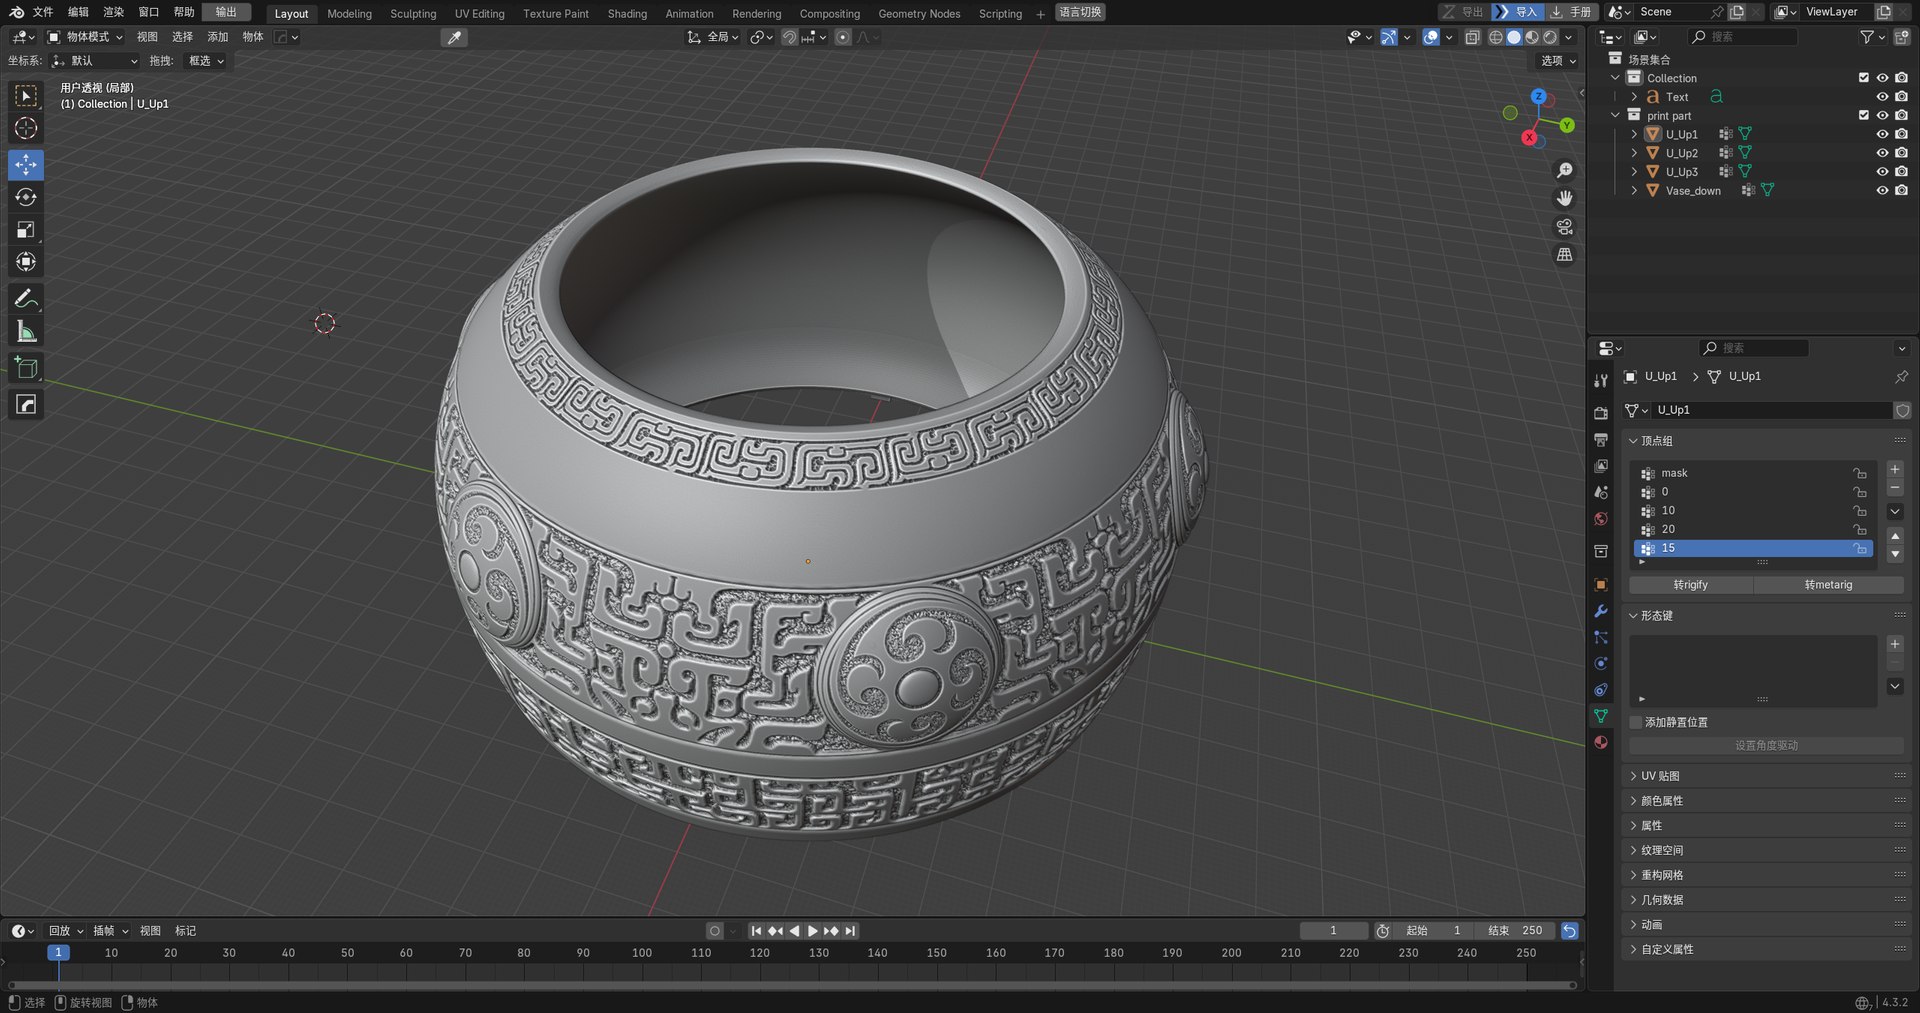
Task: Select the Measure tool
Action: 26,331
